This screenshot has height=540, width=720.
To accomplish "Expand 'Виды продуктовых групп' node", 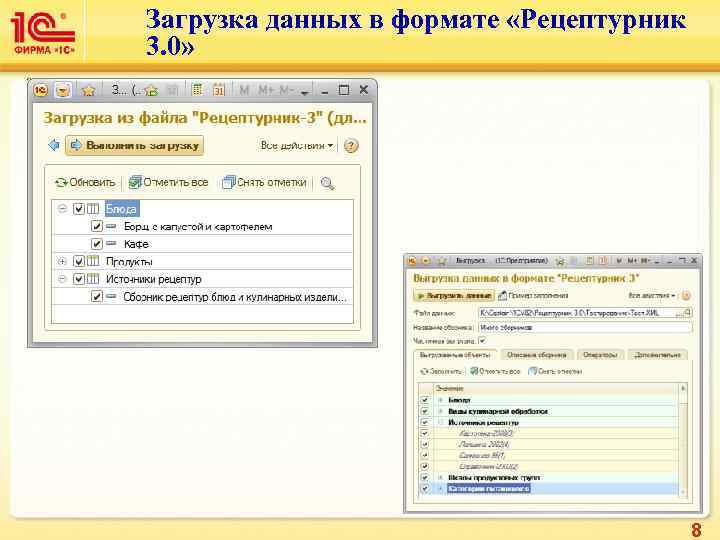I will pyautogui.click(x=440, y=478).
